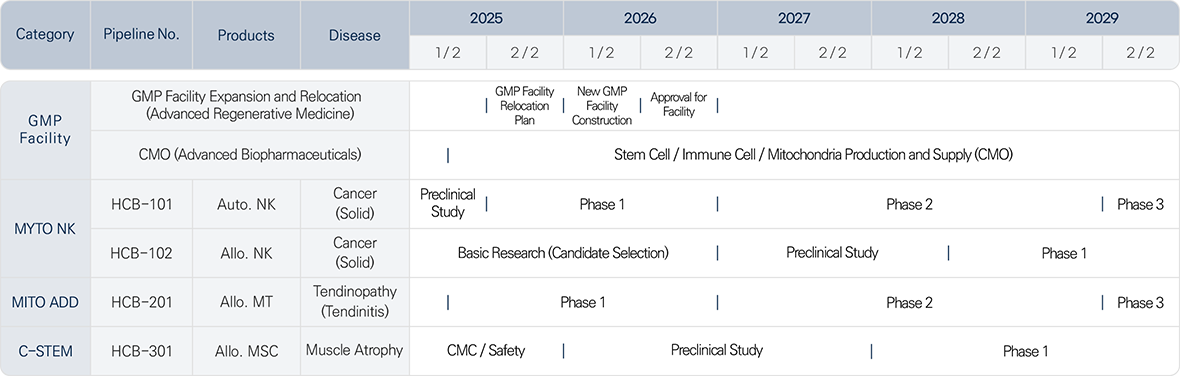The width and height of the screenshot is (1180, 376).
Task: Select the New GMP Facility Construction milestone
Action: coord(602,105)
